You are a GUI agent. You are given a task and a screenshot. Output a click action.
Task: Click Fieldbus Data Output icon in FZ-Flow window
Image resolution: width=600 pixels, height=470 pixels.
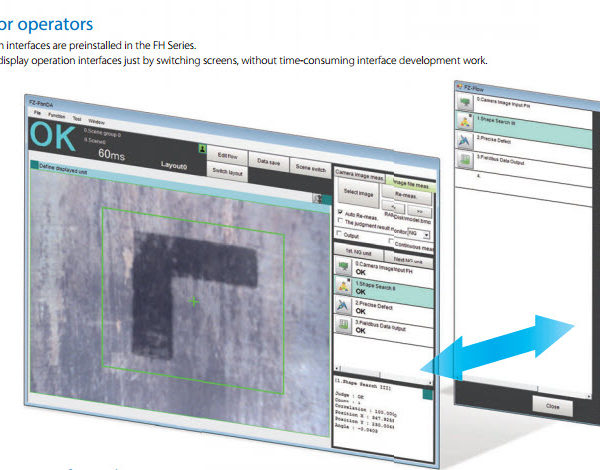point(465,159)
